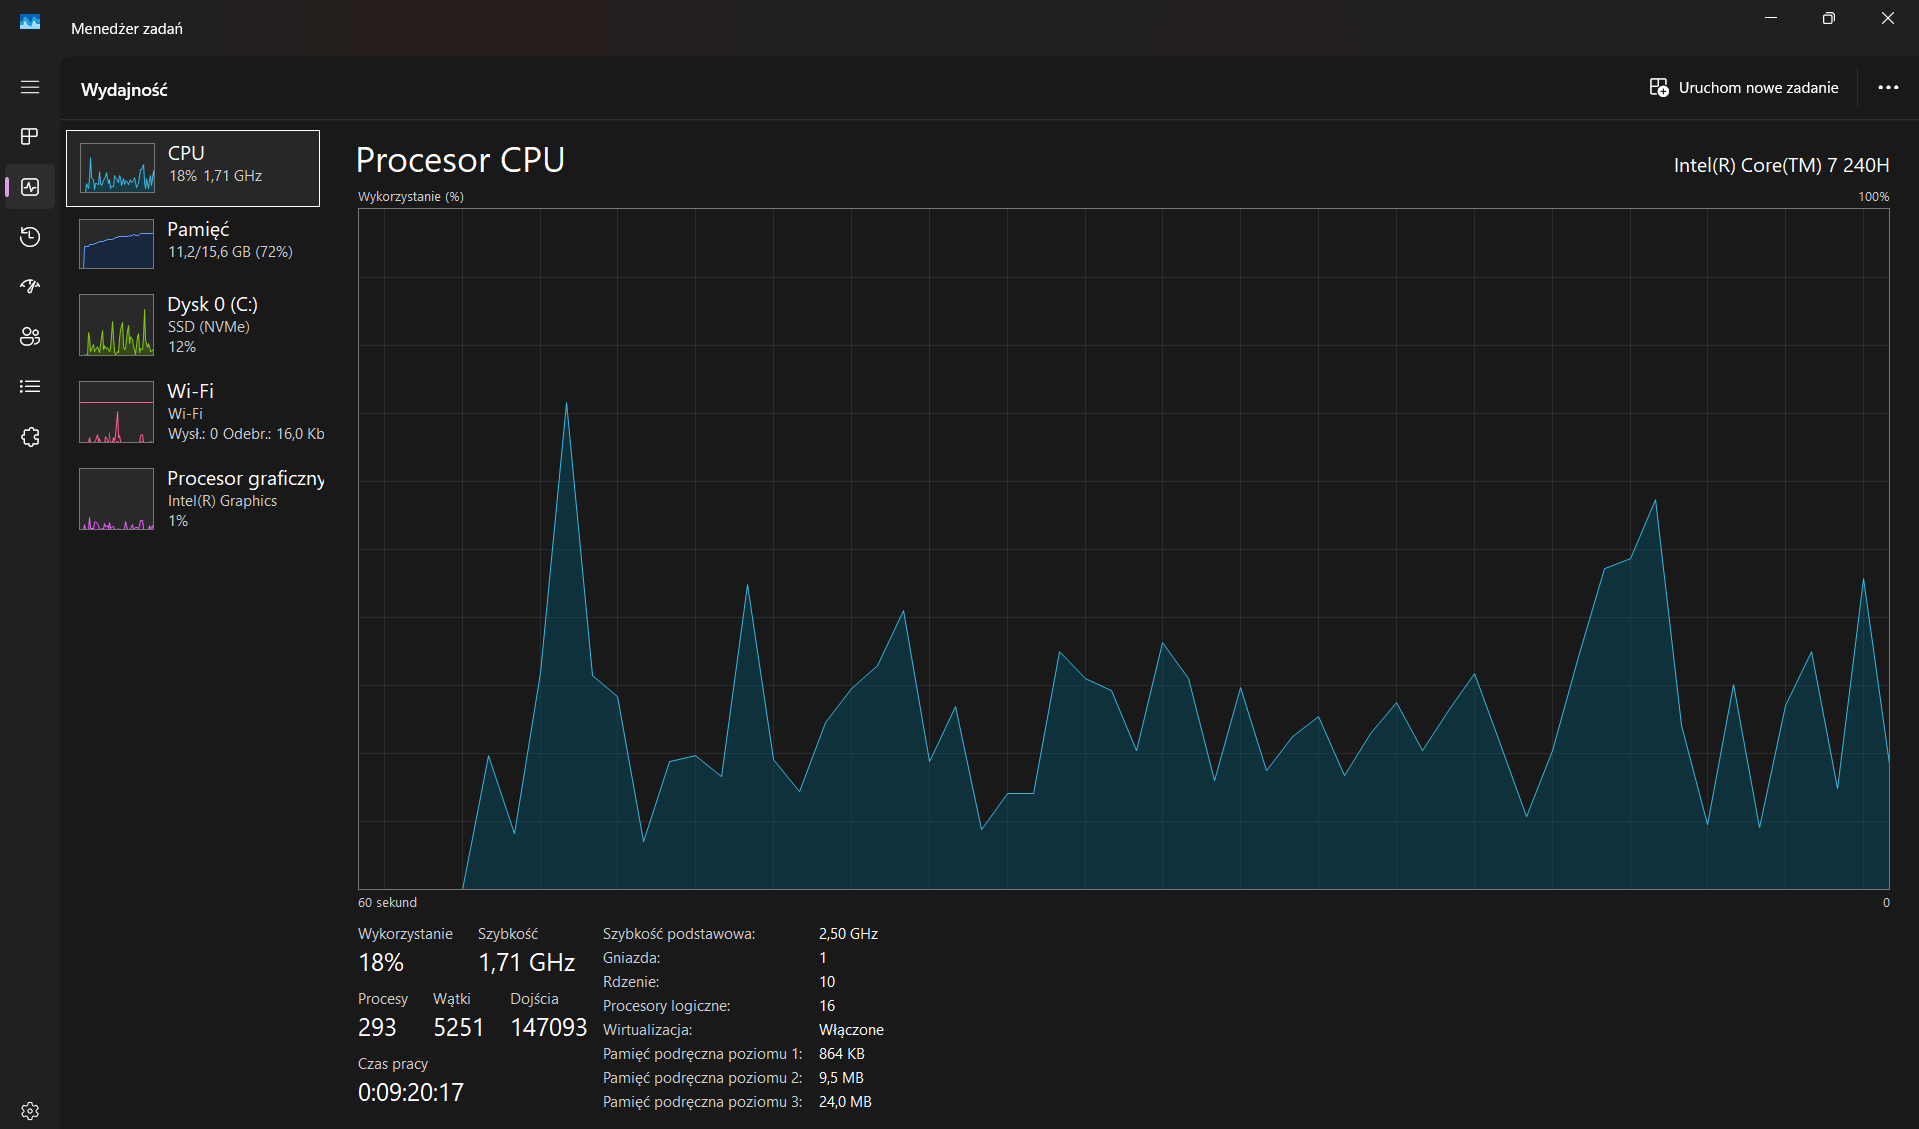Screen dimensions: 1919x1129
Task: Open the Startup apps icon
Action: (x=30, y=287)
